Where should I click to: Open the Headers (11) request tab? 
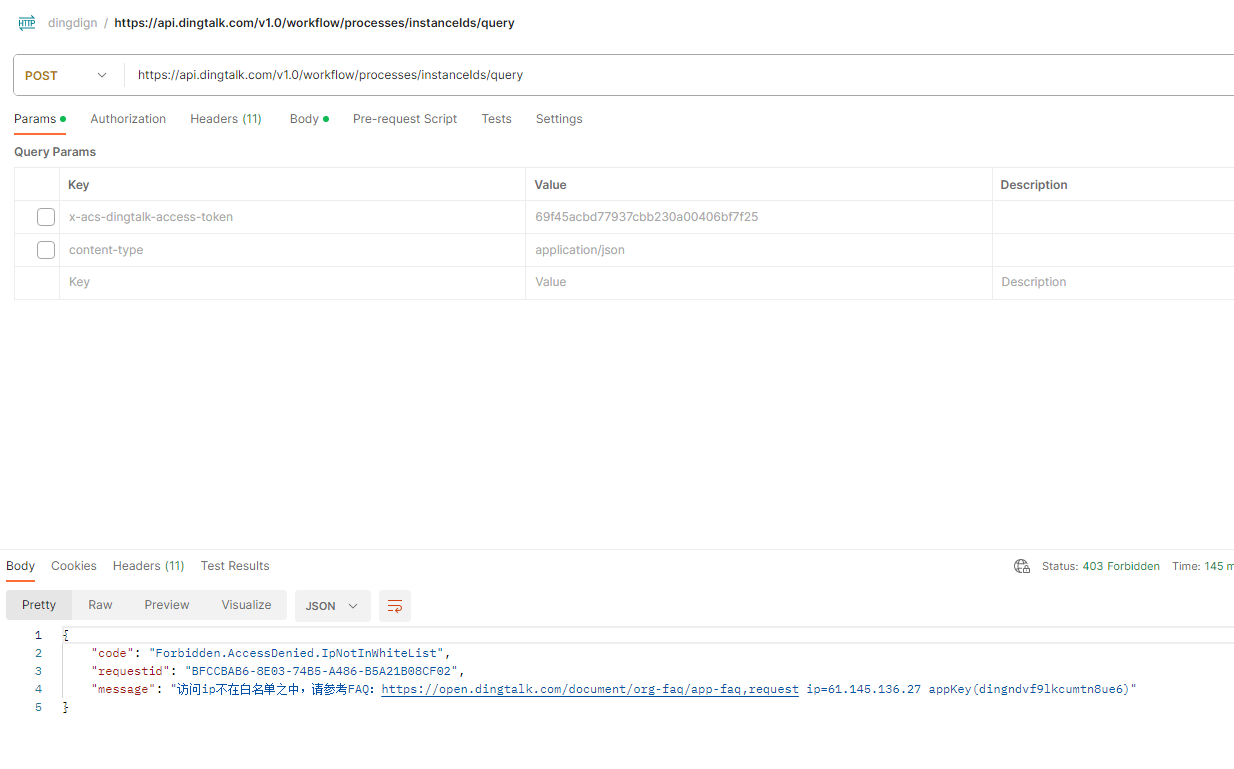coord(226,119)
